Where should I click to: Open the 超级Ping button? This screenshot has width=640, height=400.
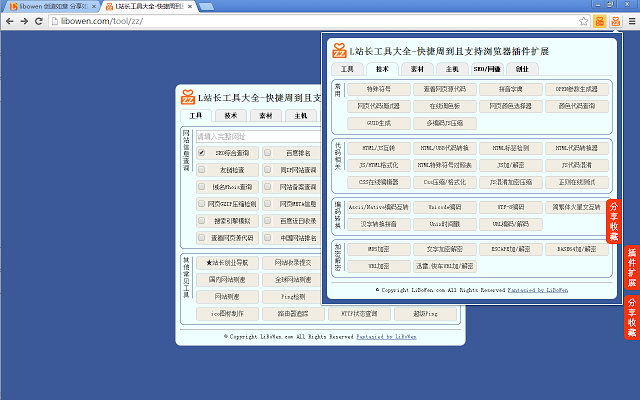[x=426, y=314]
